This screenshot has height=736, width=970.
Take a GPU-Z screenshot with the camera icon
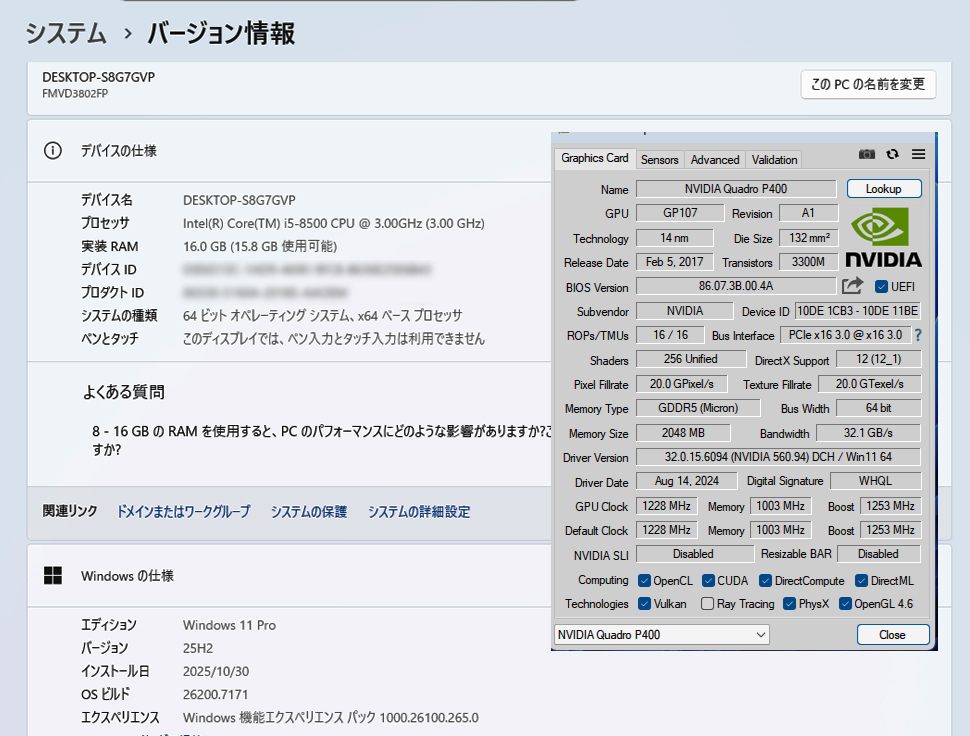(x=867, y=154)
